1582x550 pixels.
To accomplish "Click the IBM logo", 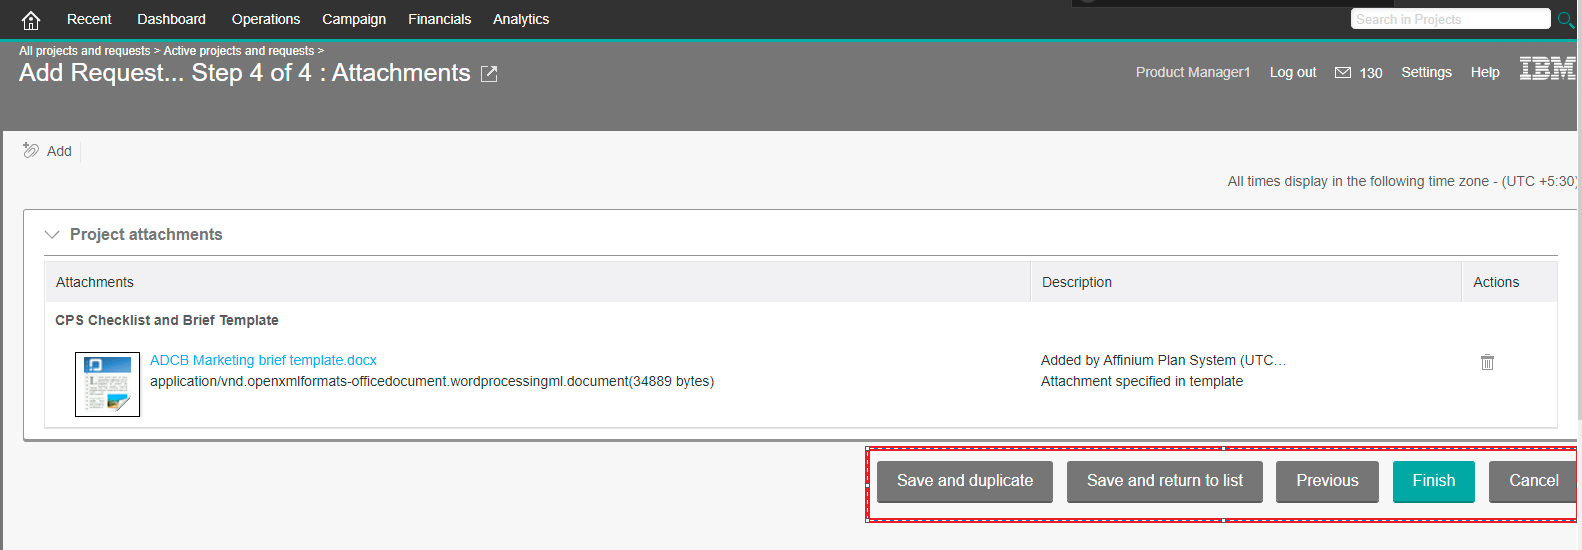I will [1547, 69].
